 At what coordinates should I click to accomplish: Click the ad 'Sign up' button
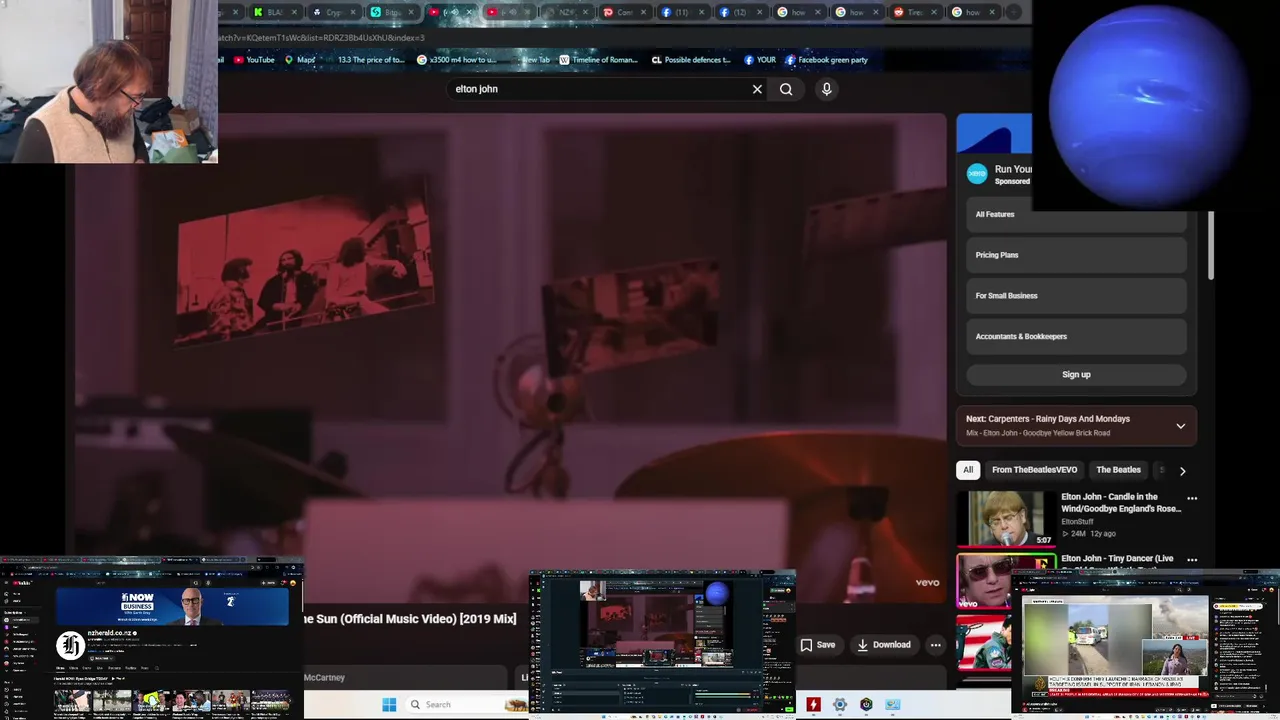click(1076, 374)
